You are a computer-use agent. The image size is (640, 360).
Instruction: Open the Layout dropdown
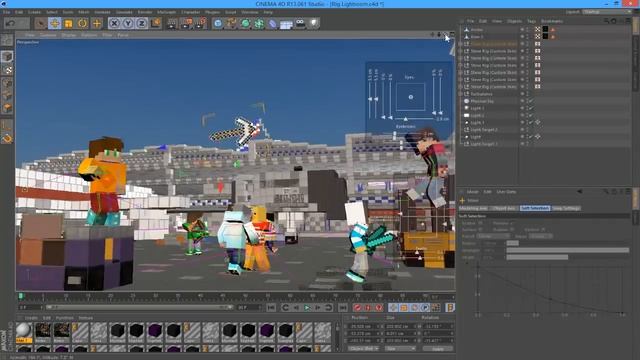coord(608,12)
